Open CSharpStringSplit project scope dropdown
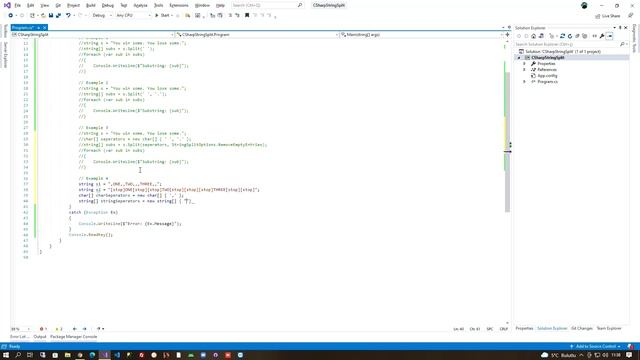 pos(93,35)
